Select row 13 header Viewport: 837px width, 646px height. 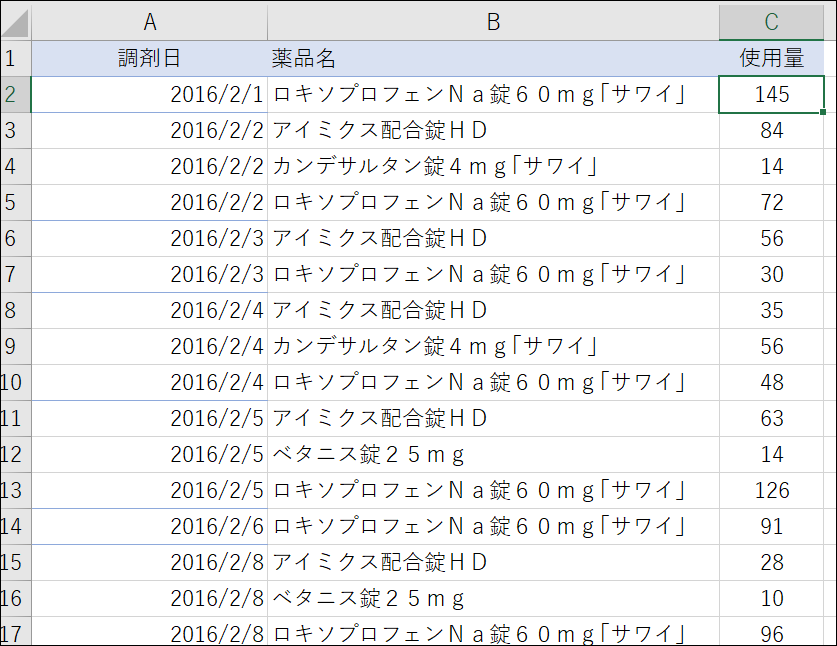[15, 491]
